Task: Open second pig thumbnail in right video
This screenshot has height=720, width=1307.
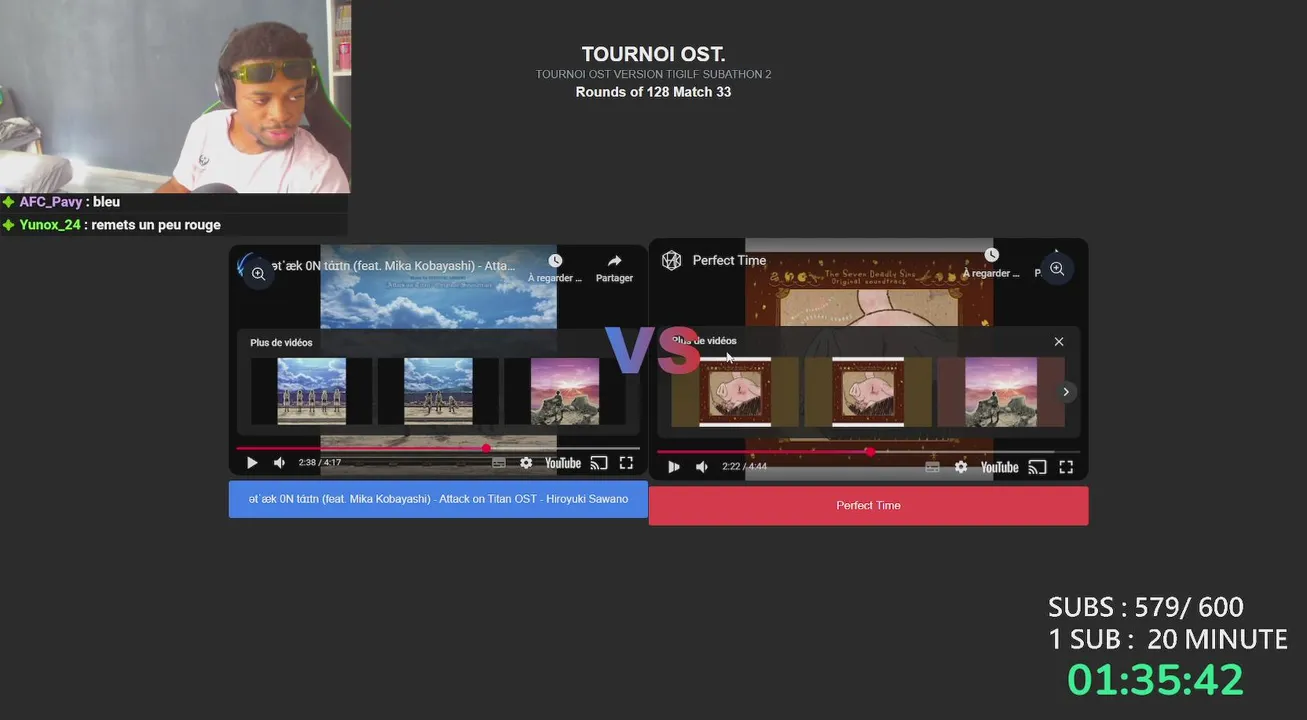Action: click(868, 392)
